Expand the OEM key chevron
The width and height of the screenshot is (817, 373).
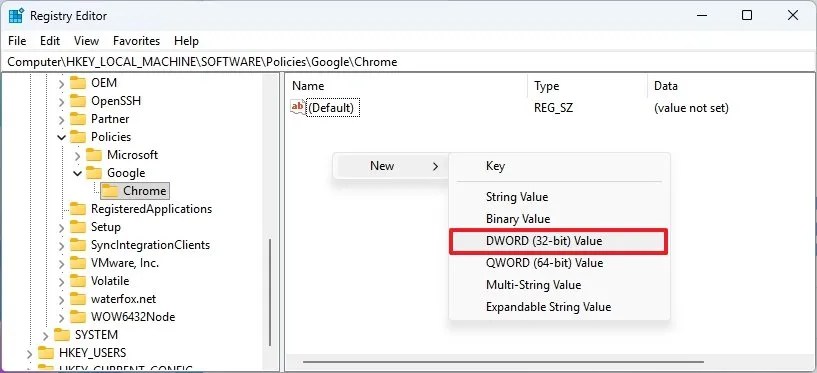[61, 83]
